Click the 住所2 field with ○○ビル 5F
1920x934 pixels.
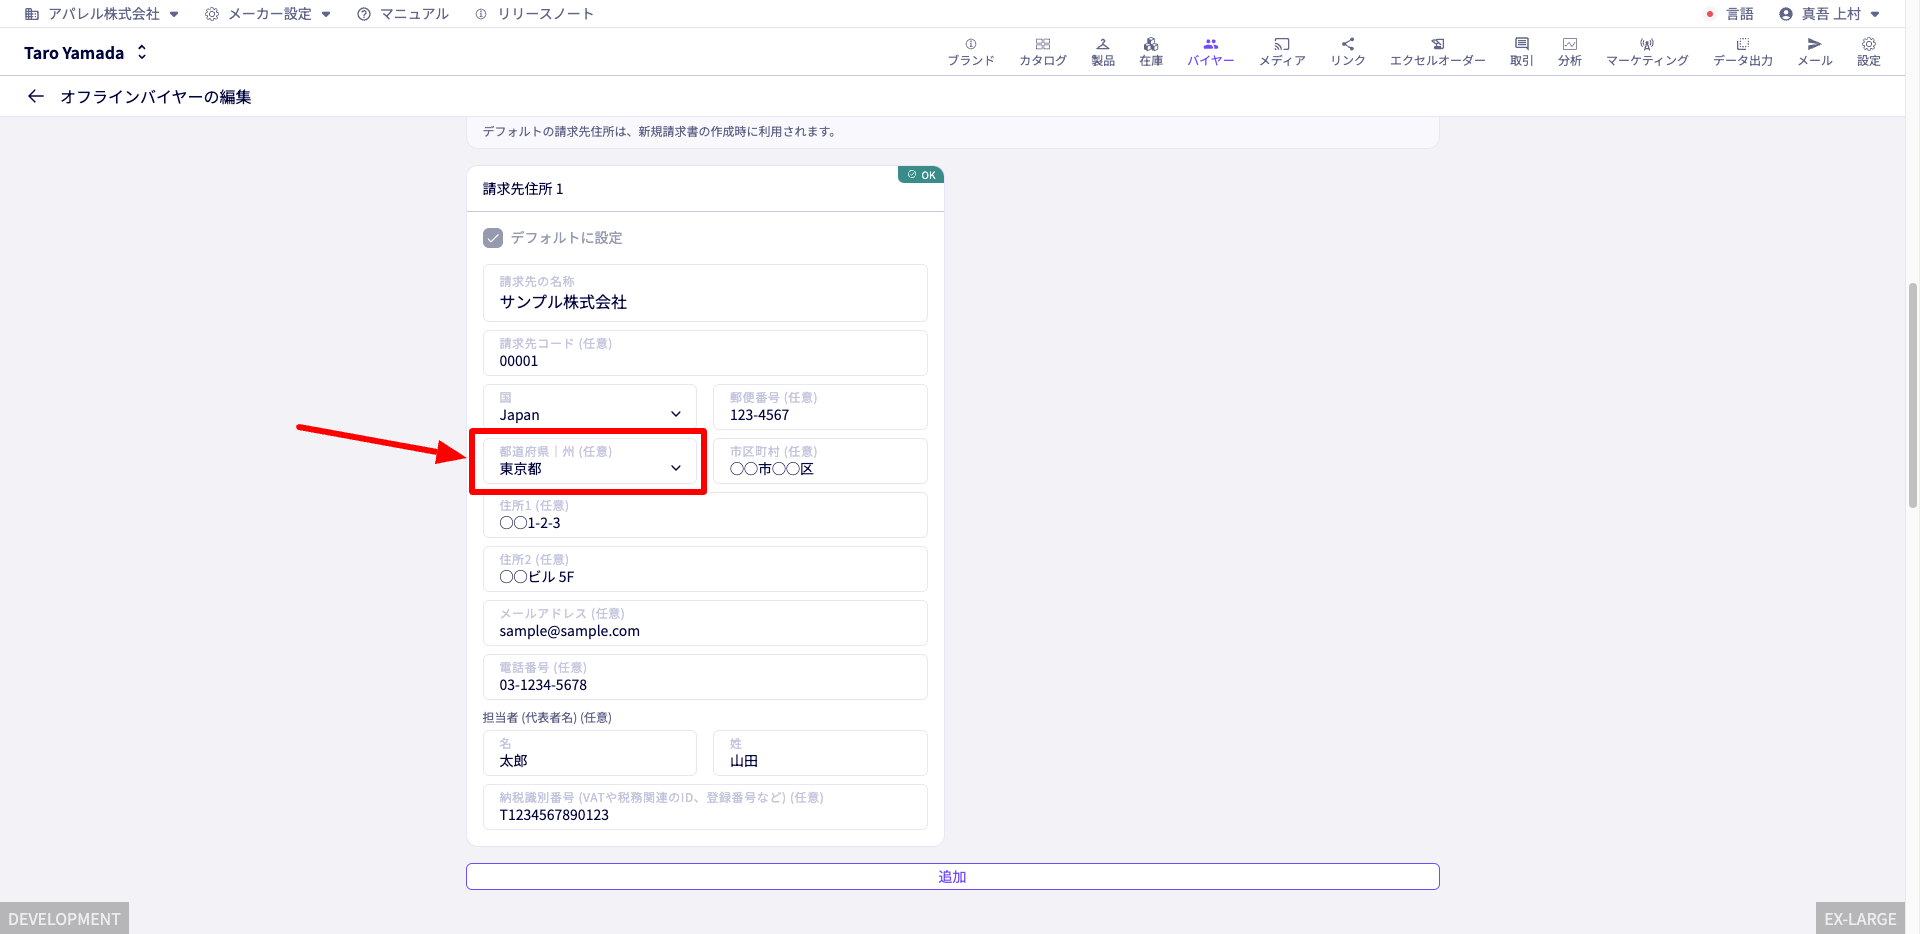tap(705, 569)
